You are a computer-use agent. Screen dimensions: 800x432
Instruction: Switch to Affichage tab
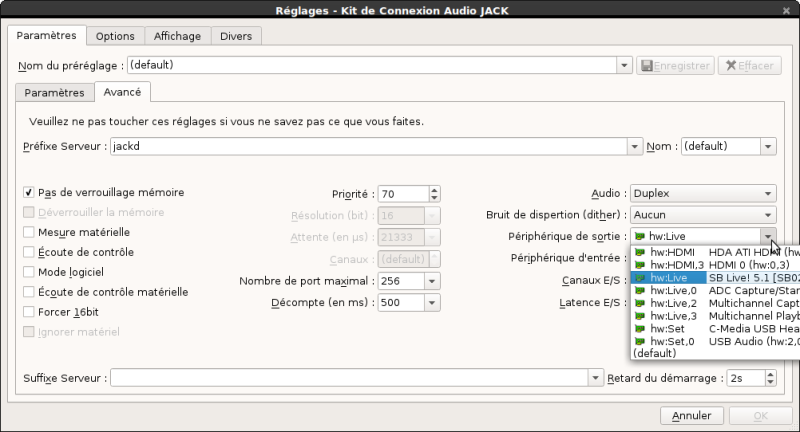pos(178,36)
